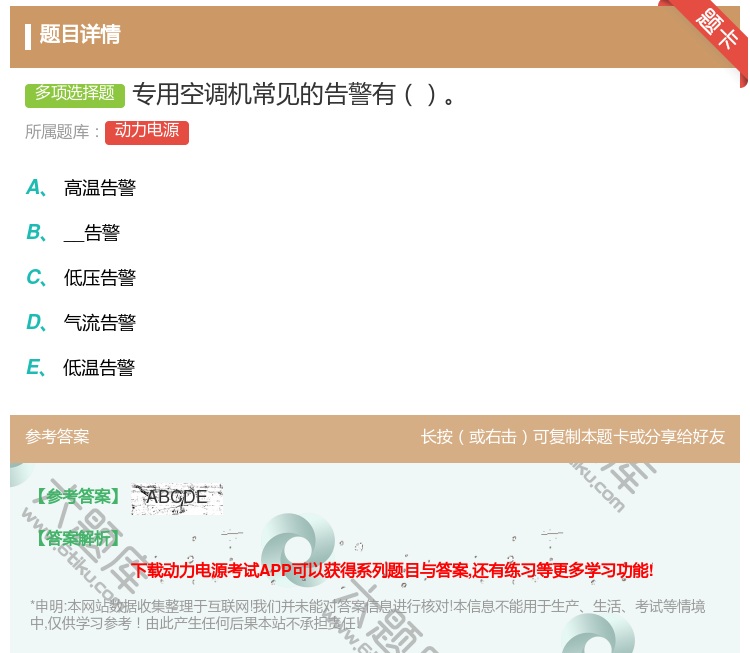The image size is (750, 653).
Task: Click the letter B option marker
Action: point(36,232)
